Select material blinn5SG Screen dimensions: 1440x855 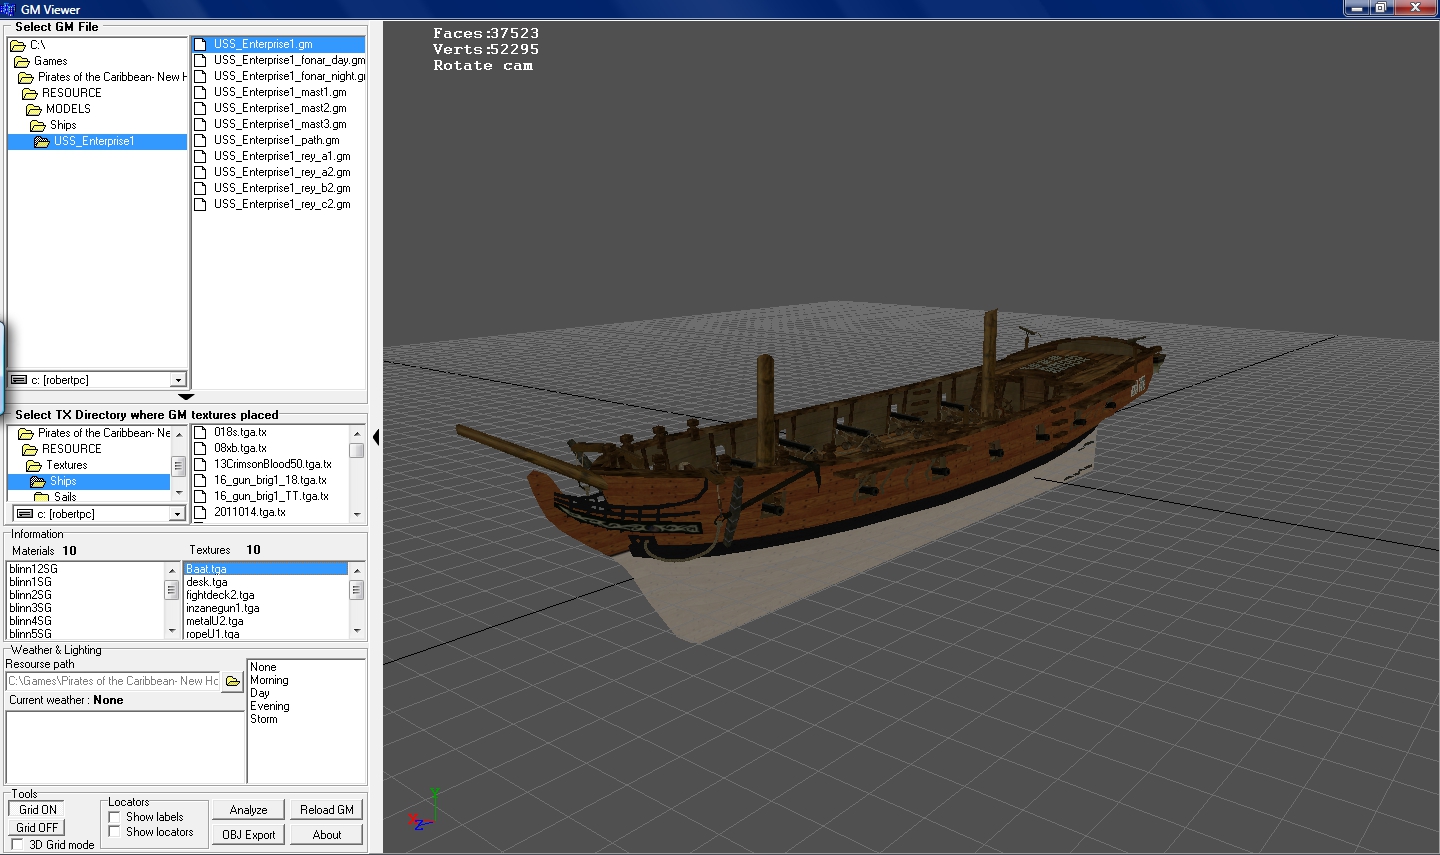(x=30, y=634)
